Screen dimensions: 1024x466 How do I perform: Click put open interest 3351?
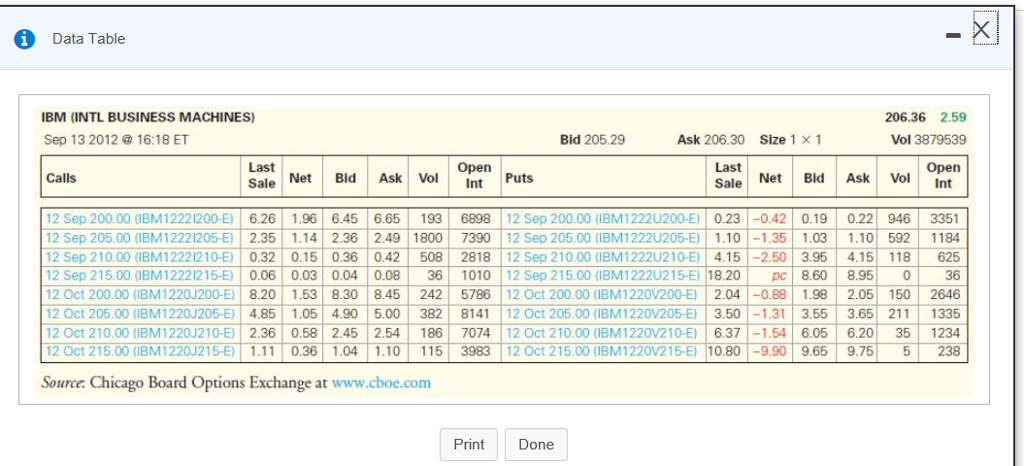coord(944,219)
